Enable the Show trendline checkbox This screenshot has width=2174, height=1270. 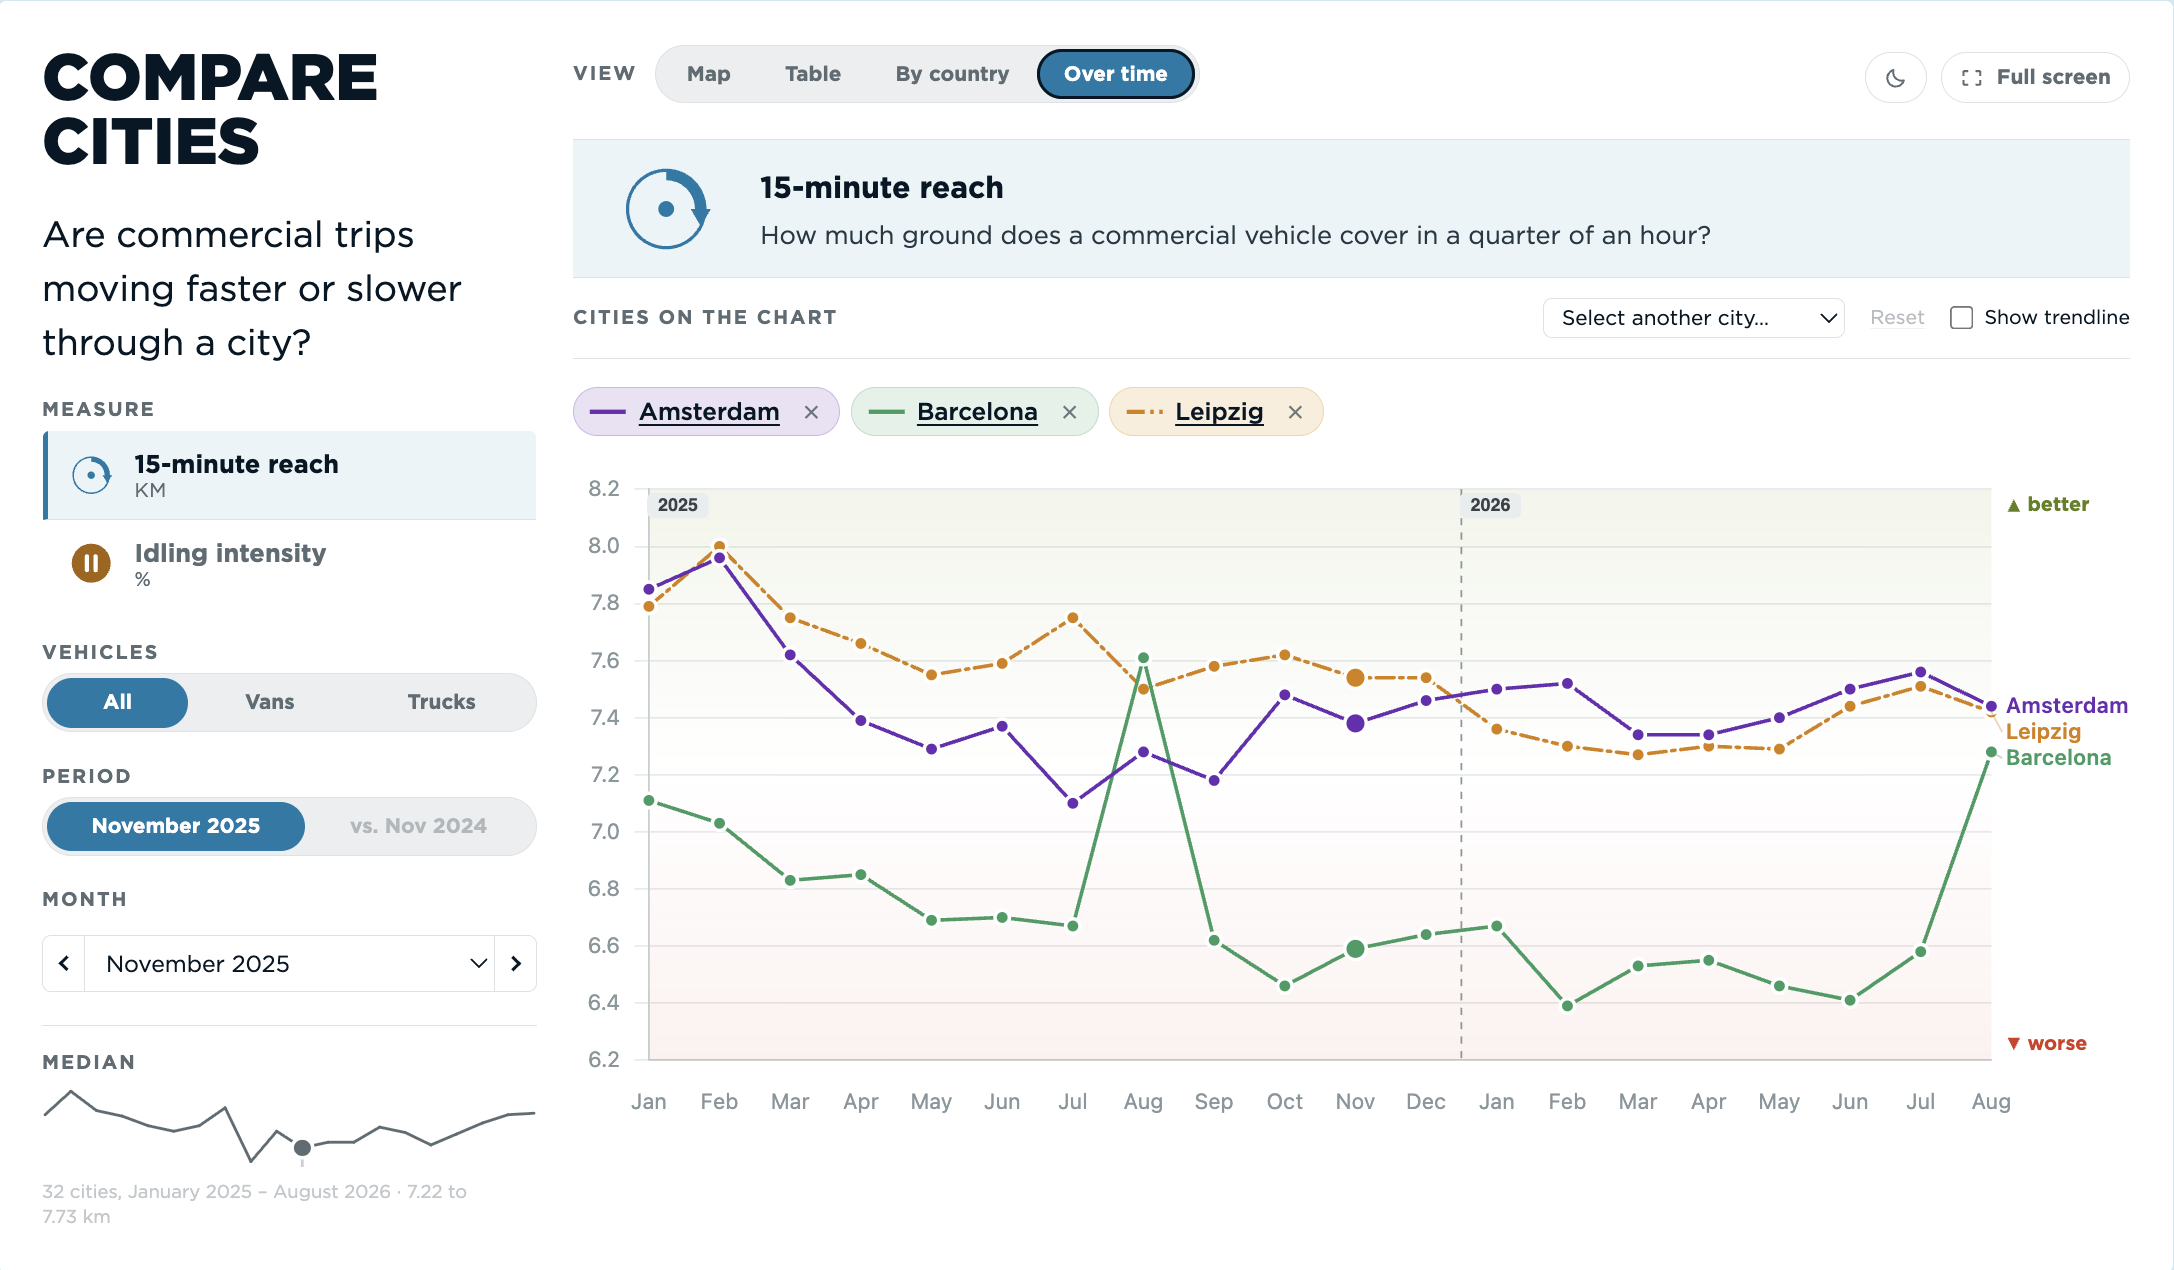(x=1962, y=318)
